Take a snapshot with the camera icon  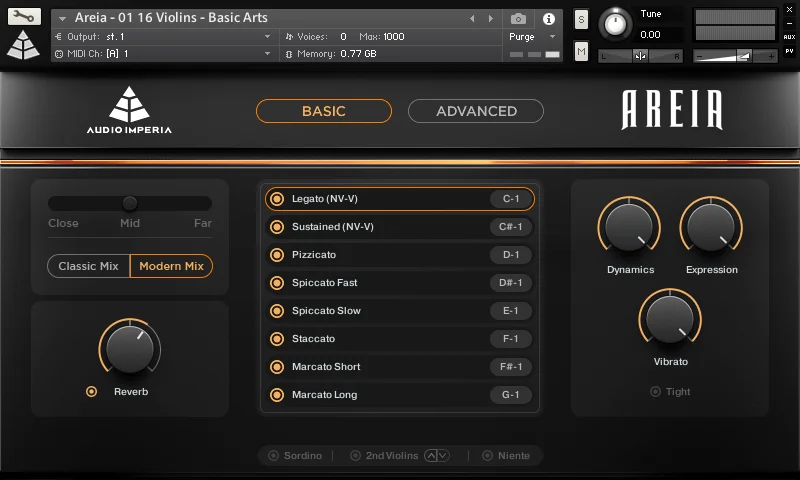[x=518, y=19]
